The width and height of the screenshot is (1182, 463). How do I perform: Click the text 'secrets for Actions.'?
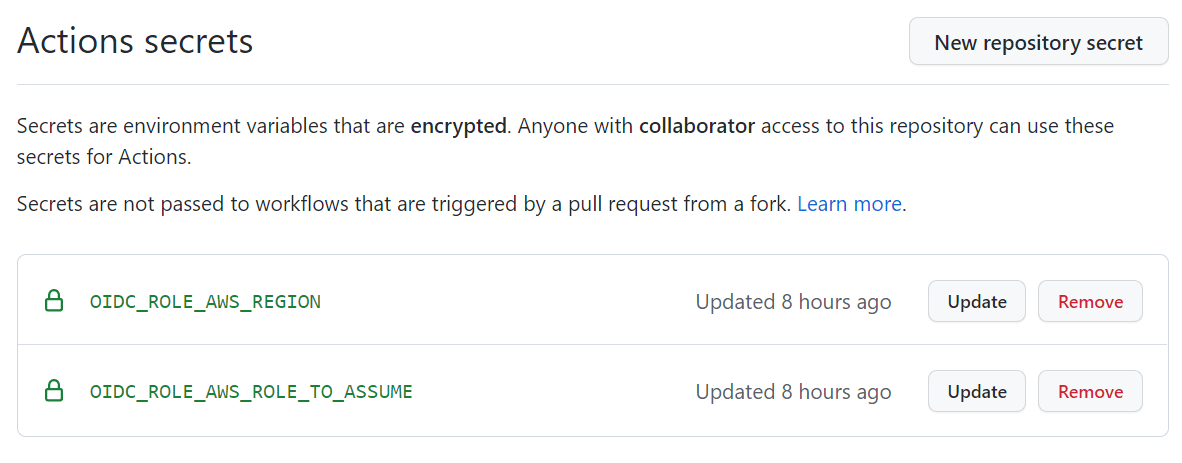[104, 157]
